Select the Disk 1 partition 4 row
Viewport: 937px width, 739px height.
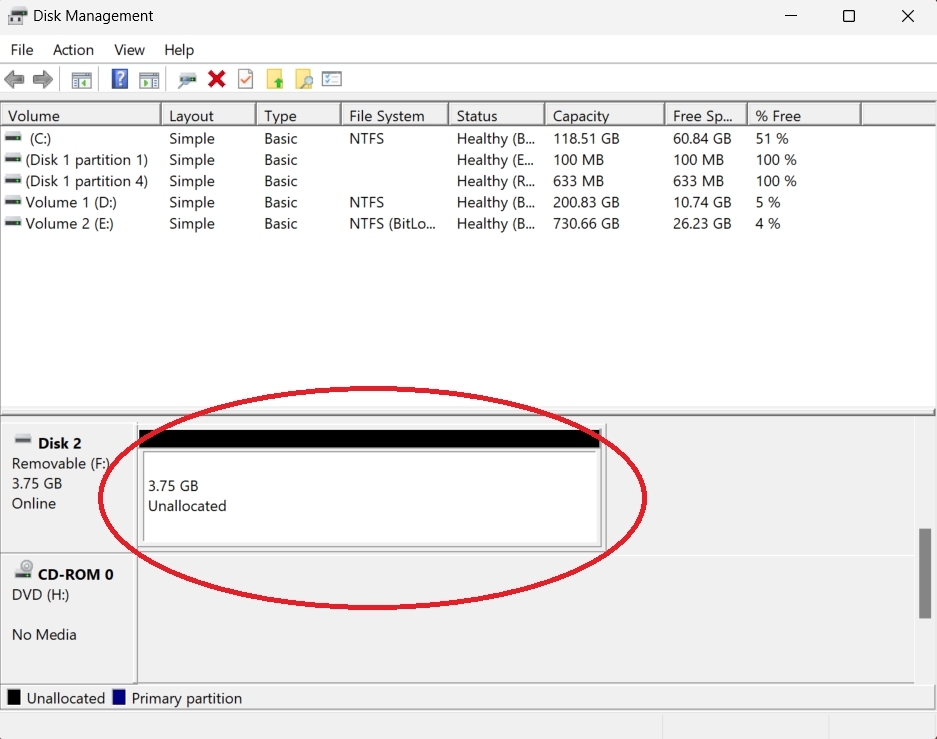click(86, 182)
